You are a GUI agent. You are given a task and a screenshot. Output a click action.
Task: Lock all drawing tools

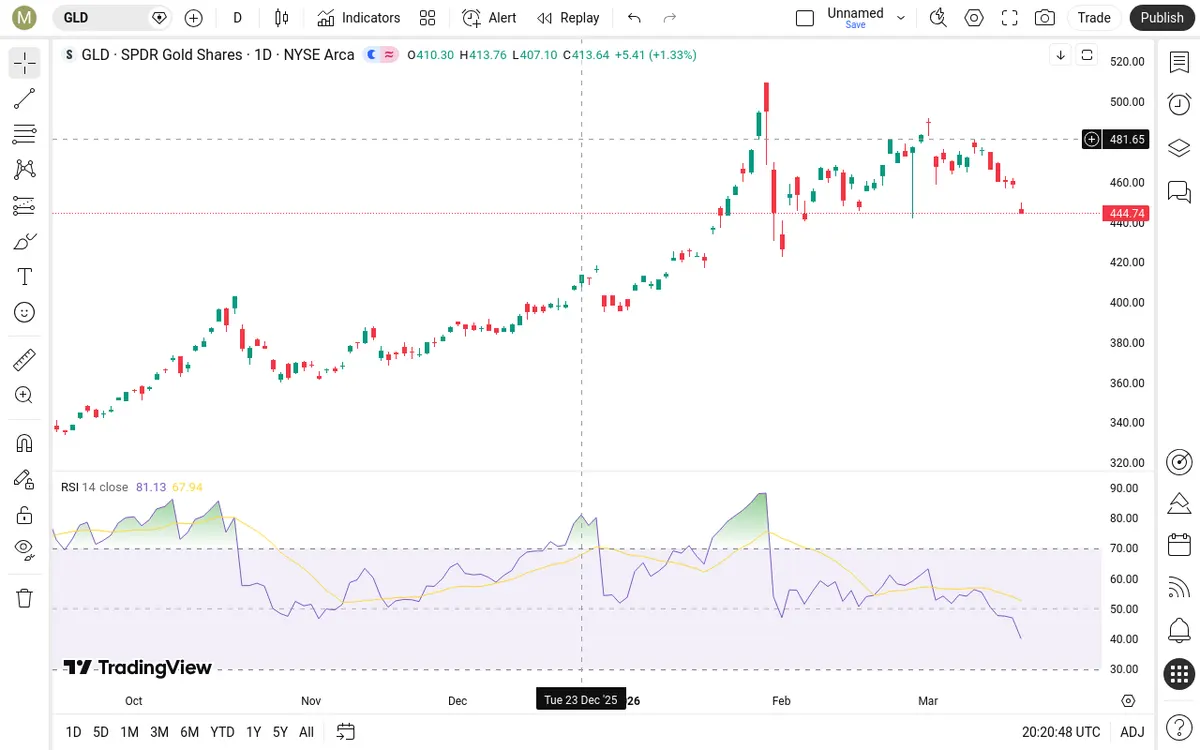tap(25, 515)
